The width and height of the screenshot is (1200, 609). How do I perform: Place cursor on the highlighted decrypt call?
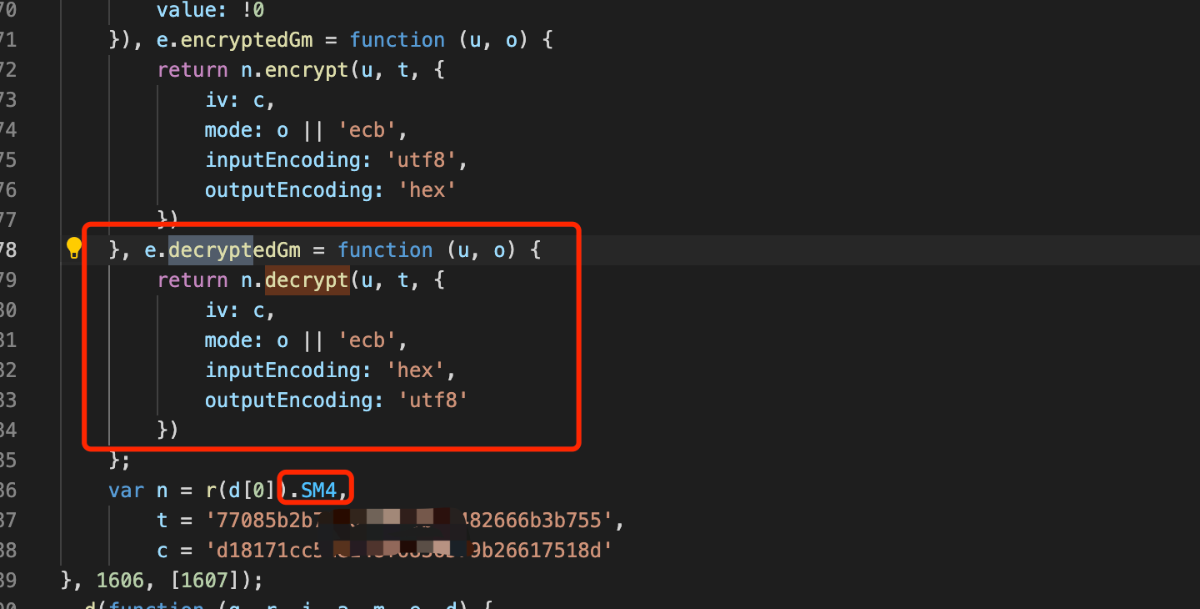tap(307, 280)
